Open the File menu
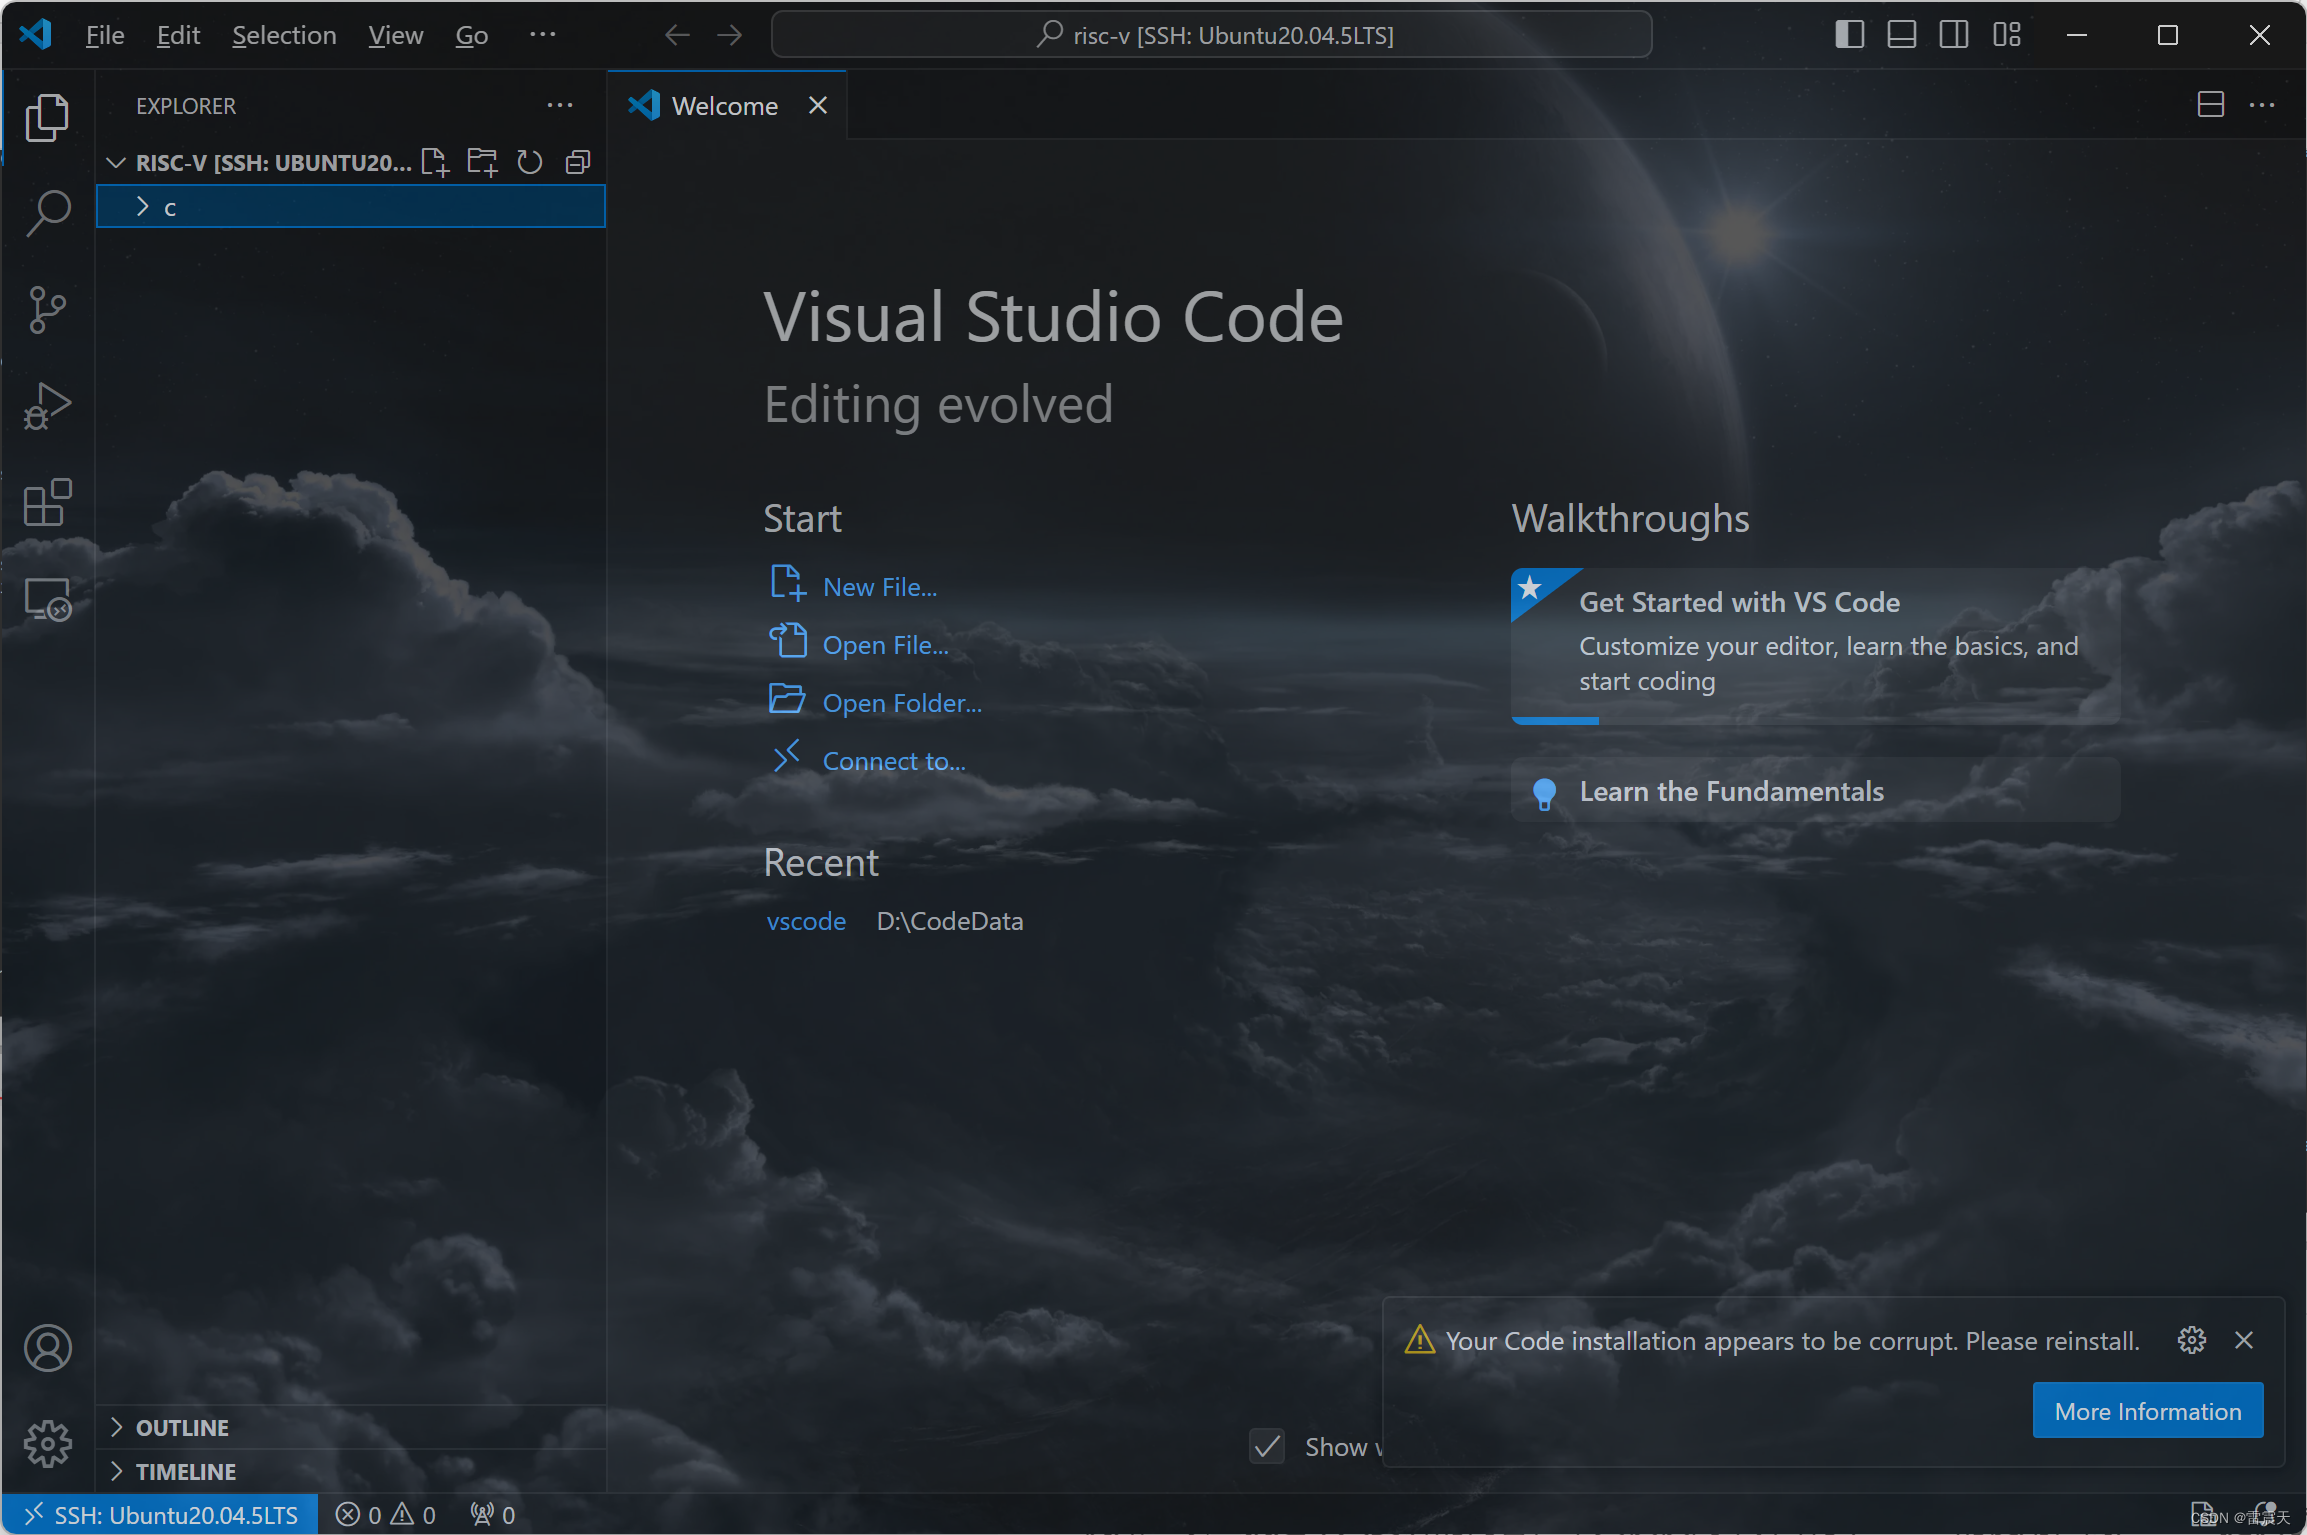This screenshot has height=1535, width=2307. point(105,35)
